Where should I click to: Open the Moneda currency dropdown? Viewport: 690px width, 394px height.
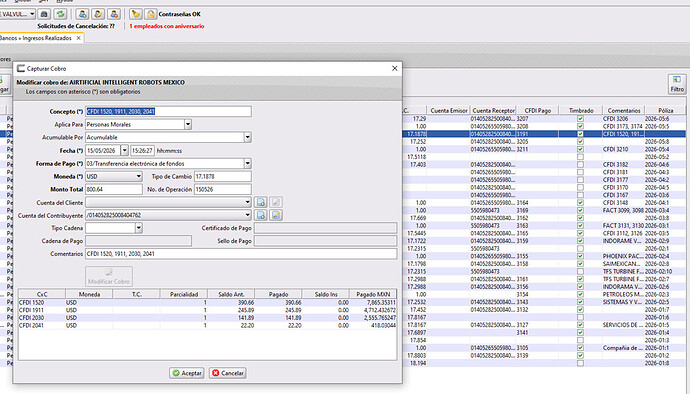(139, 177)
